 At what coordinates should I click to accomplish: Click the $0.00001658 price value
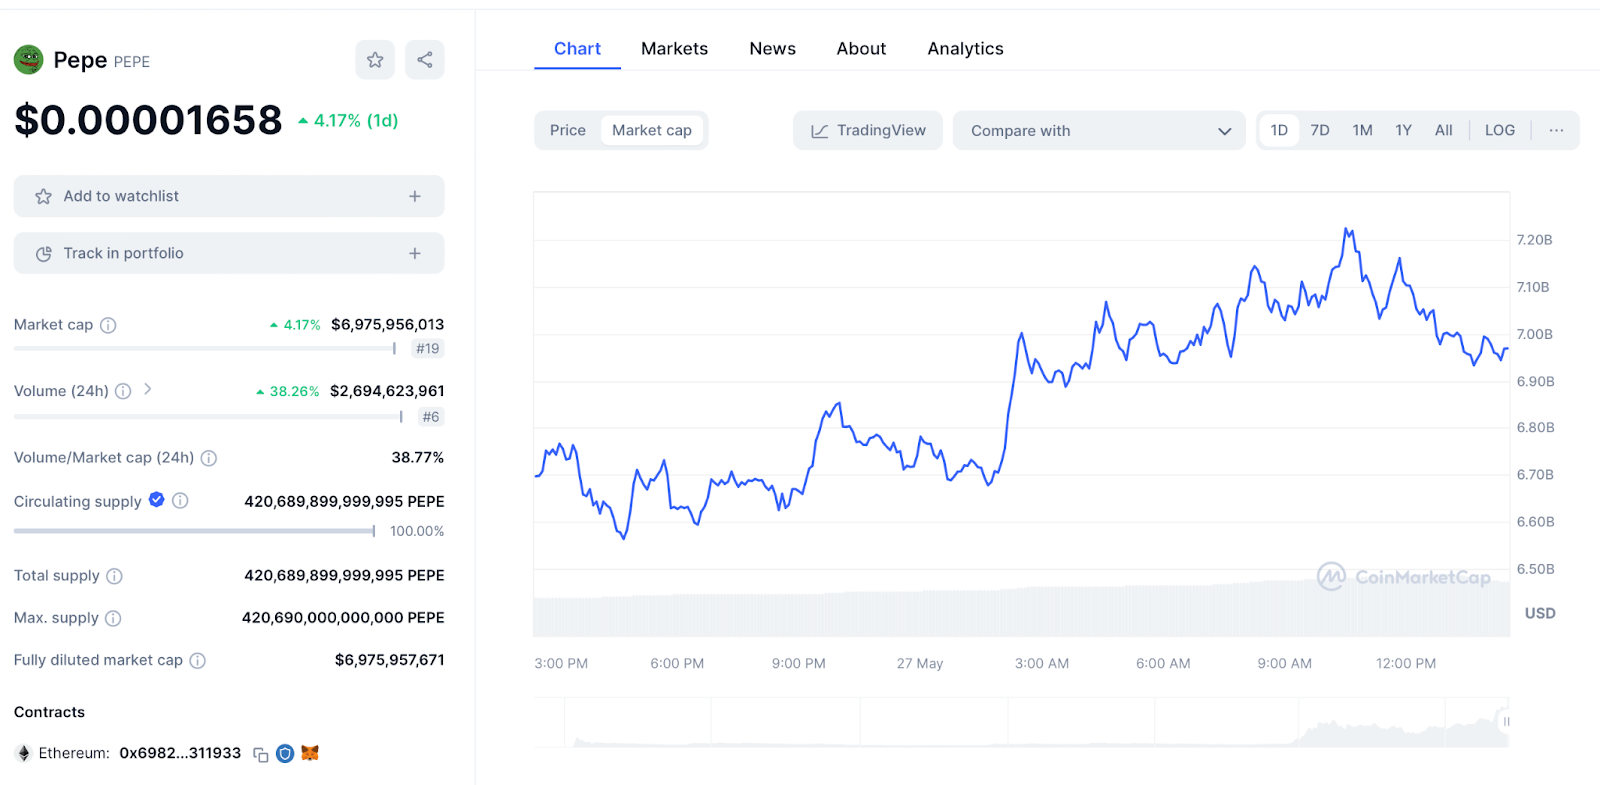(x=148, y=120)
